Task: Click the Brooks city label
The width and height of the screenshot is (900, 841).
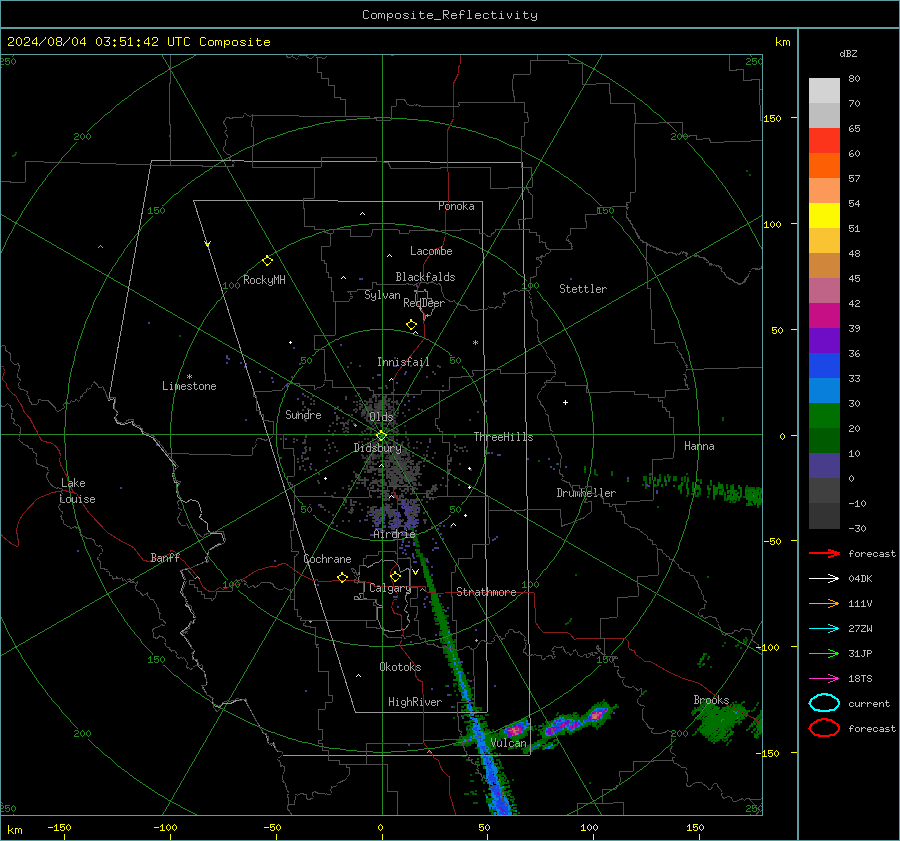Action: [711, 700]
